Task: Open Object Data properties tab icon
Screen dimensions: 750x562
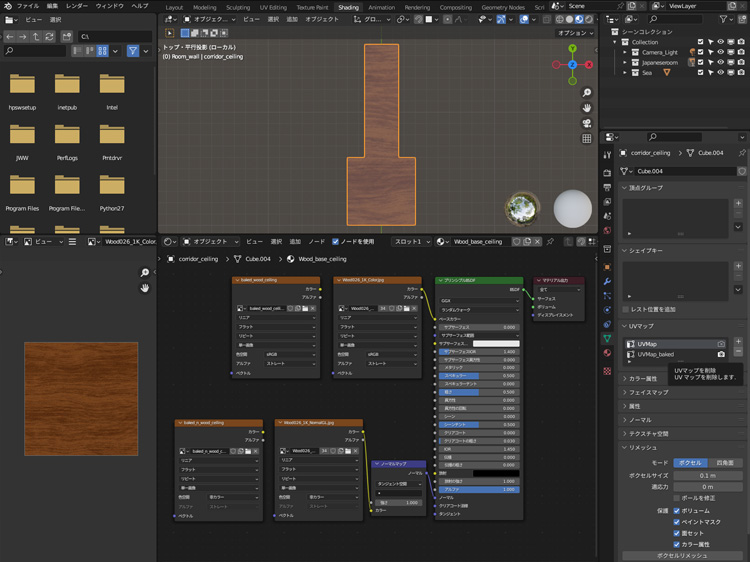Action: tap(607, 338)
